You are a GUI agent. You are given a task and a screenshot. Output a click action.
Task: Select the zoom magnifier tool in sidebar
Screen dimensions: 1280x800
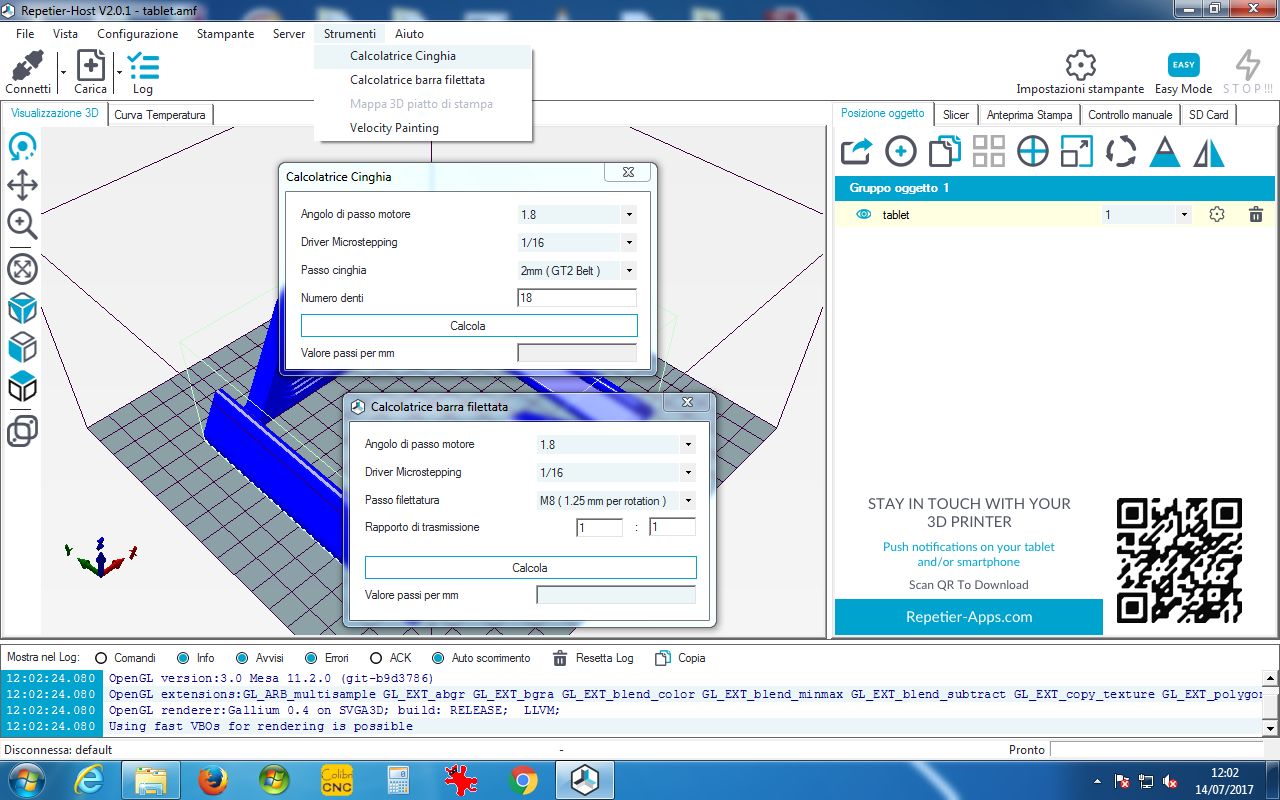click(22, 223)
